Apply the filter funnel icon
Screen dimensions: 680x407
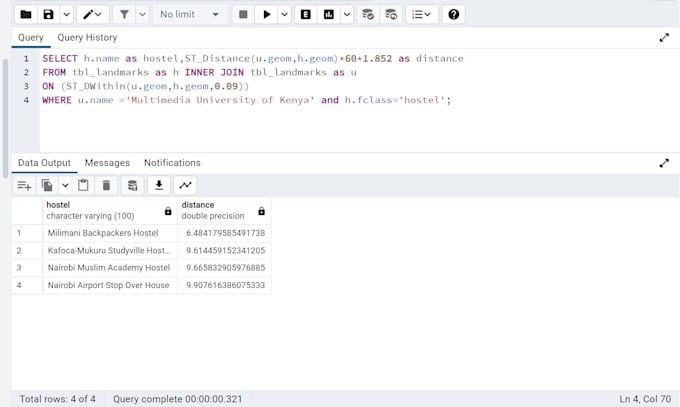(124, 14)
